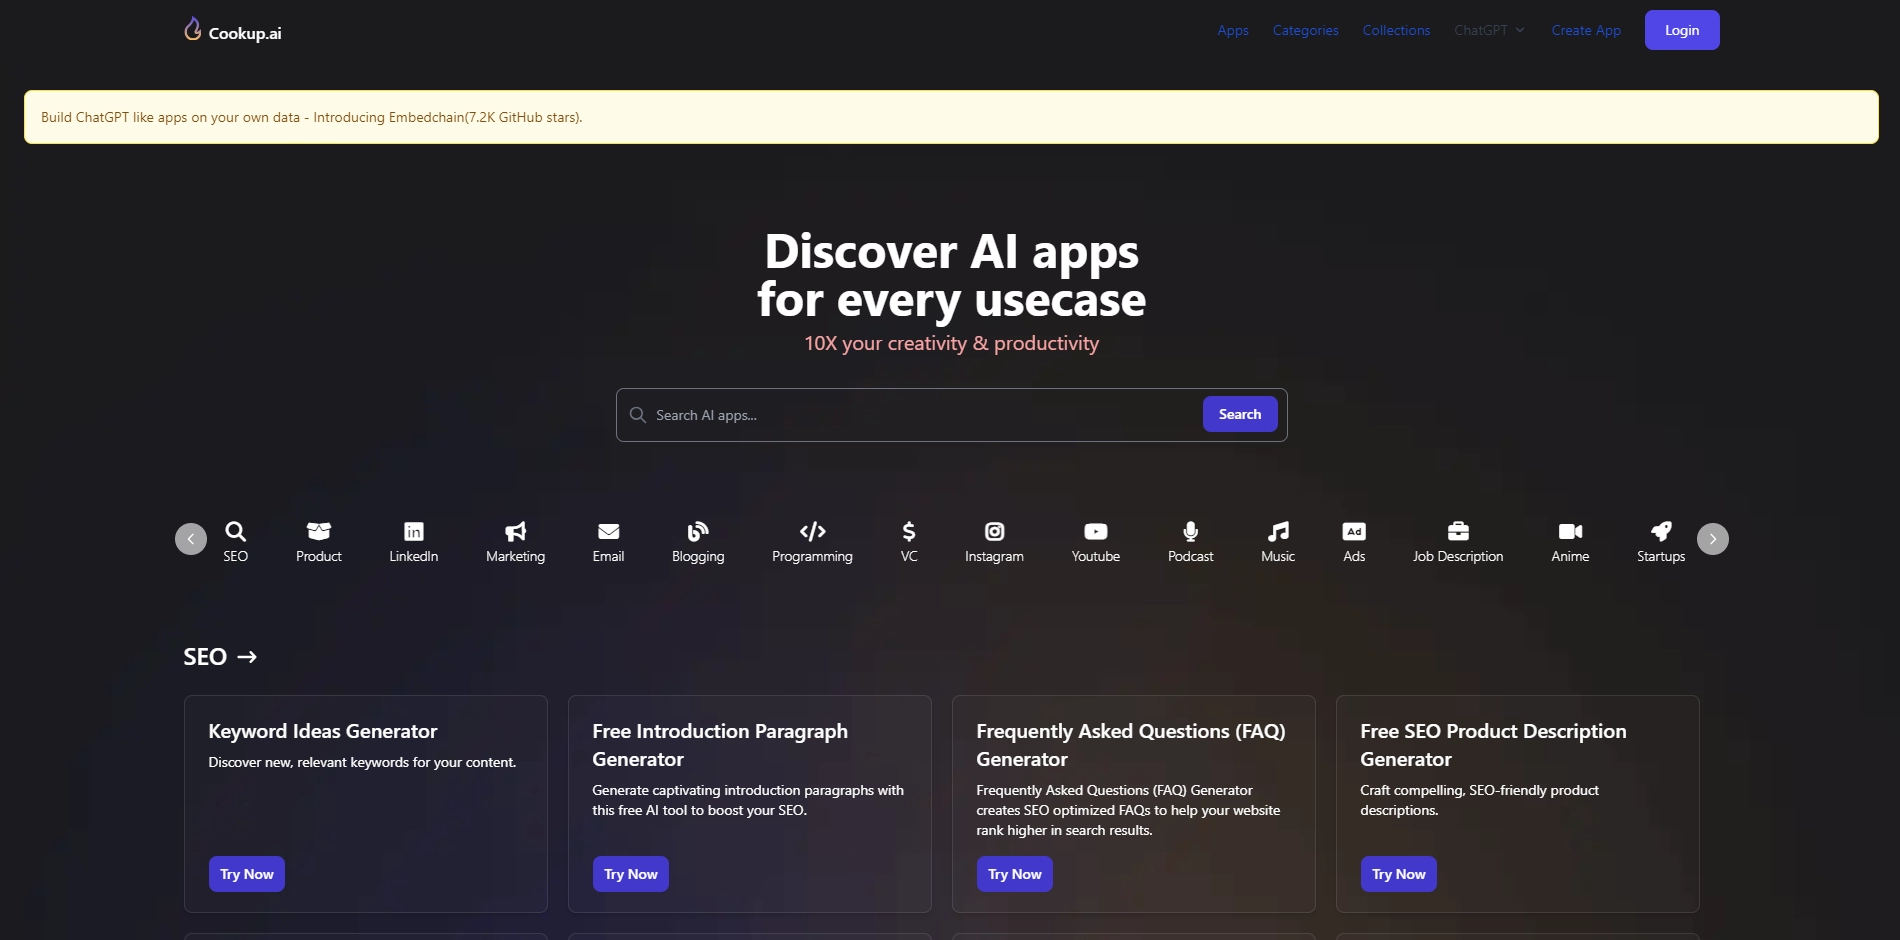Open the Youtube category icon
This screenshot has width=1900, height=940.
(x=1095, y=531)
